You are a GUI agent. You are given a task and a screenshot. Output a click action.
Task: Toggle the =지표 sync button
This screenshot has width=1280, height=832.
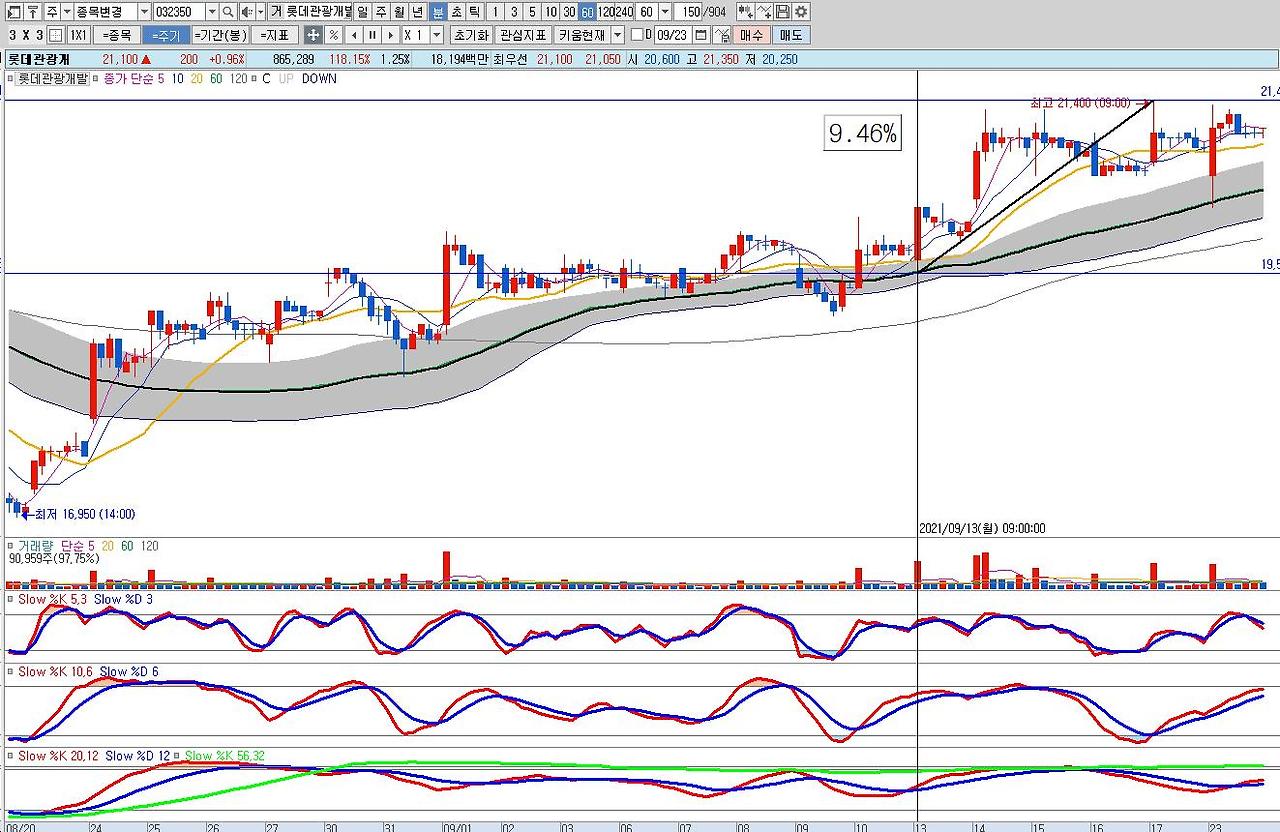(275, 35)
